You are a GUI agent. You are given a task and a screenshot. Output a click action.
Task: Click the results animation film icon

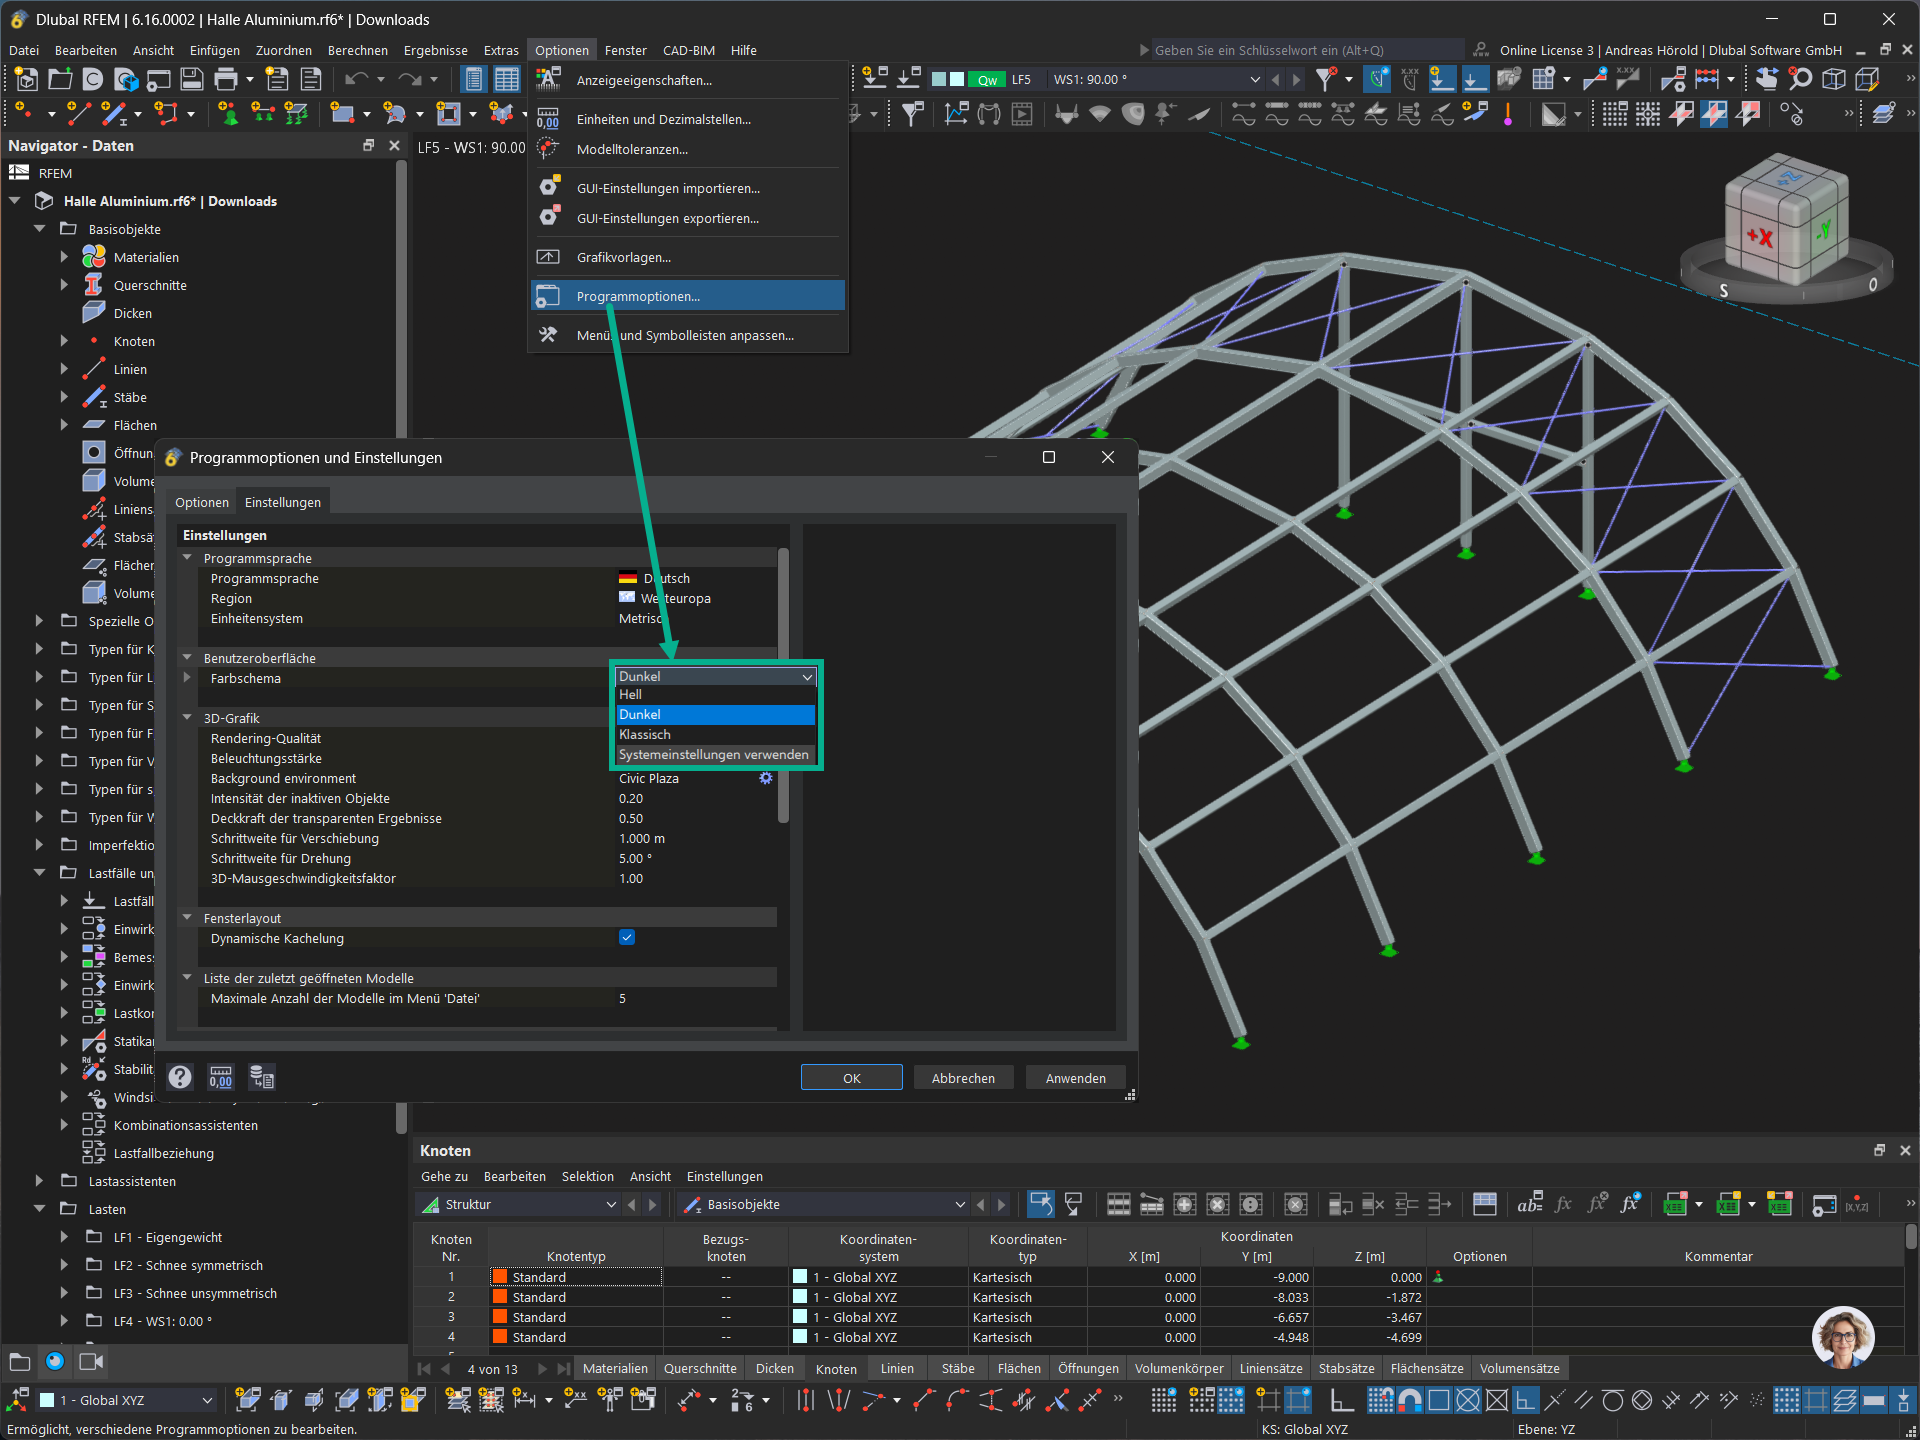[x=1022, y=113]
